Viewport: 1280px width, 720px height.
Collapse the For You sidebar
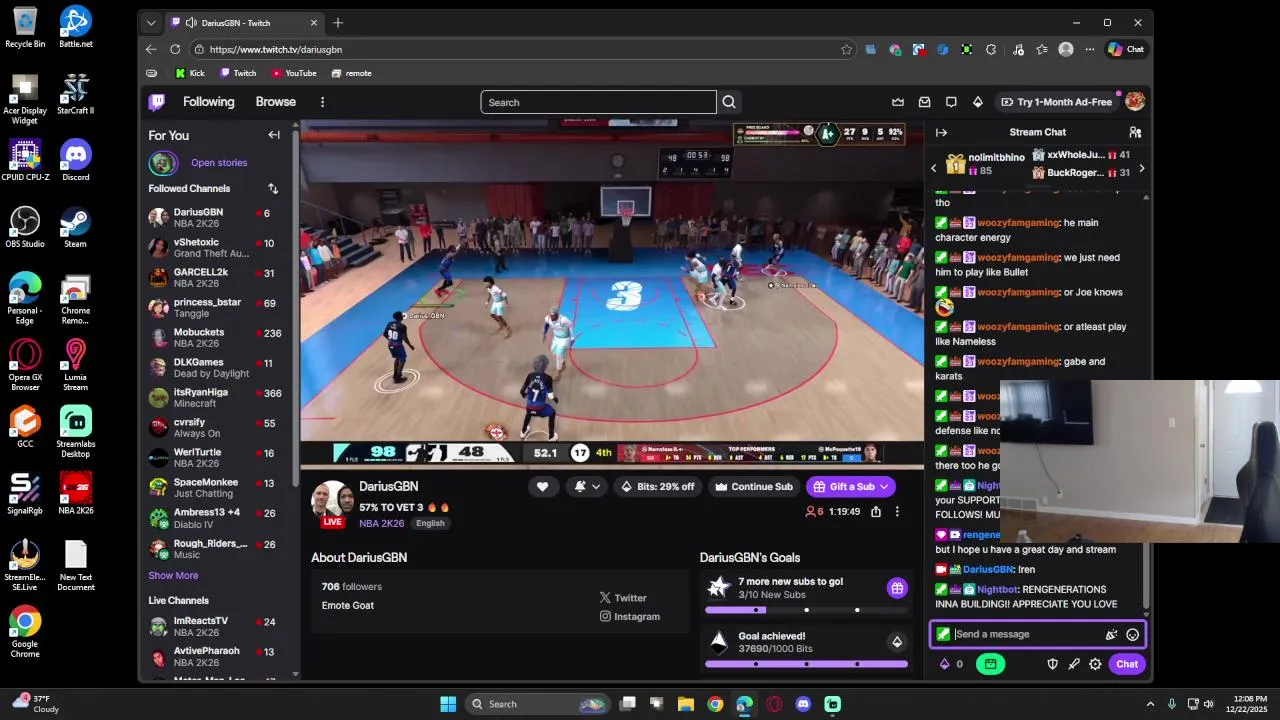coord(274,135)
